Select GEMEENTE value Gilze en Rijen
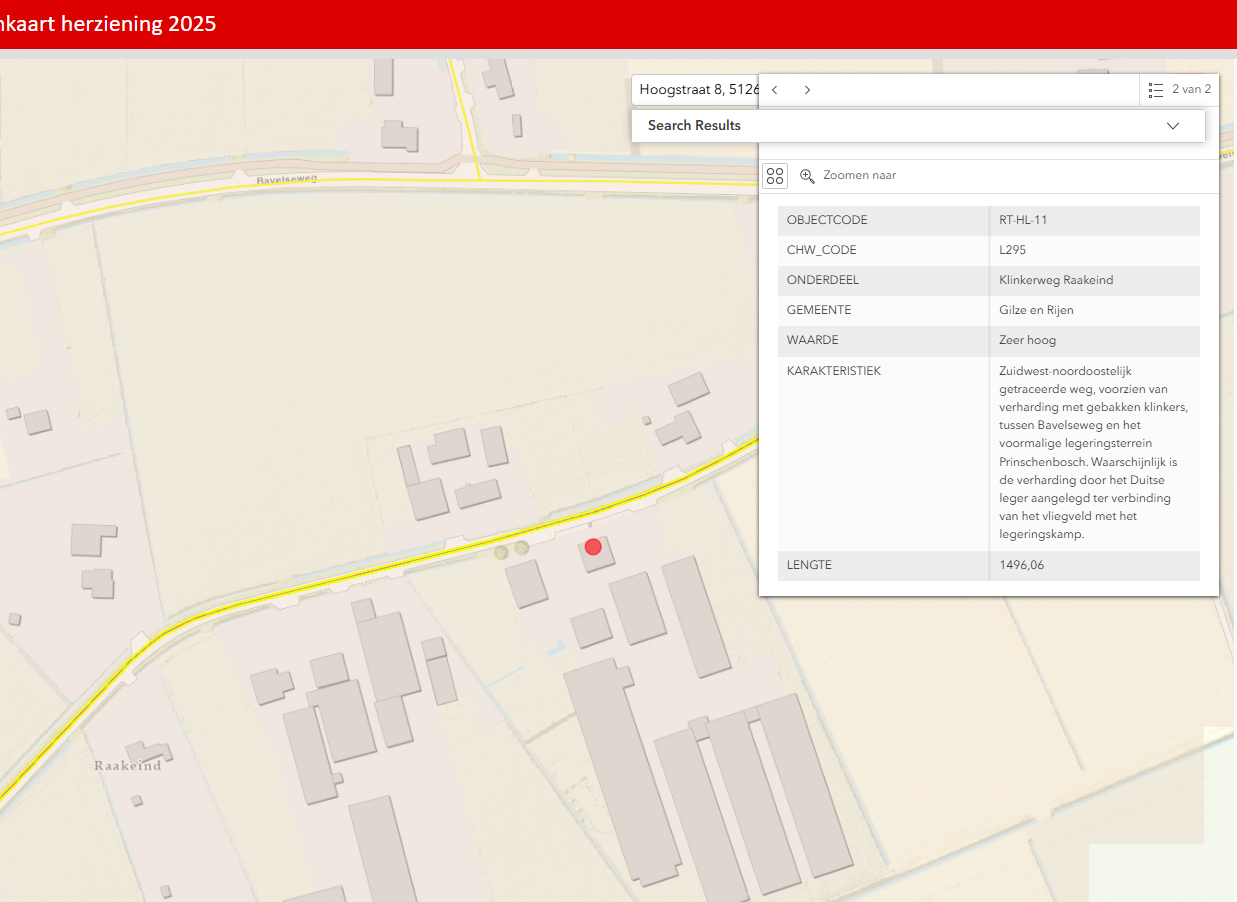The width and height of the screenshot is (1237, 902). tap(1036, 310)
